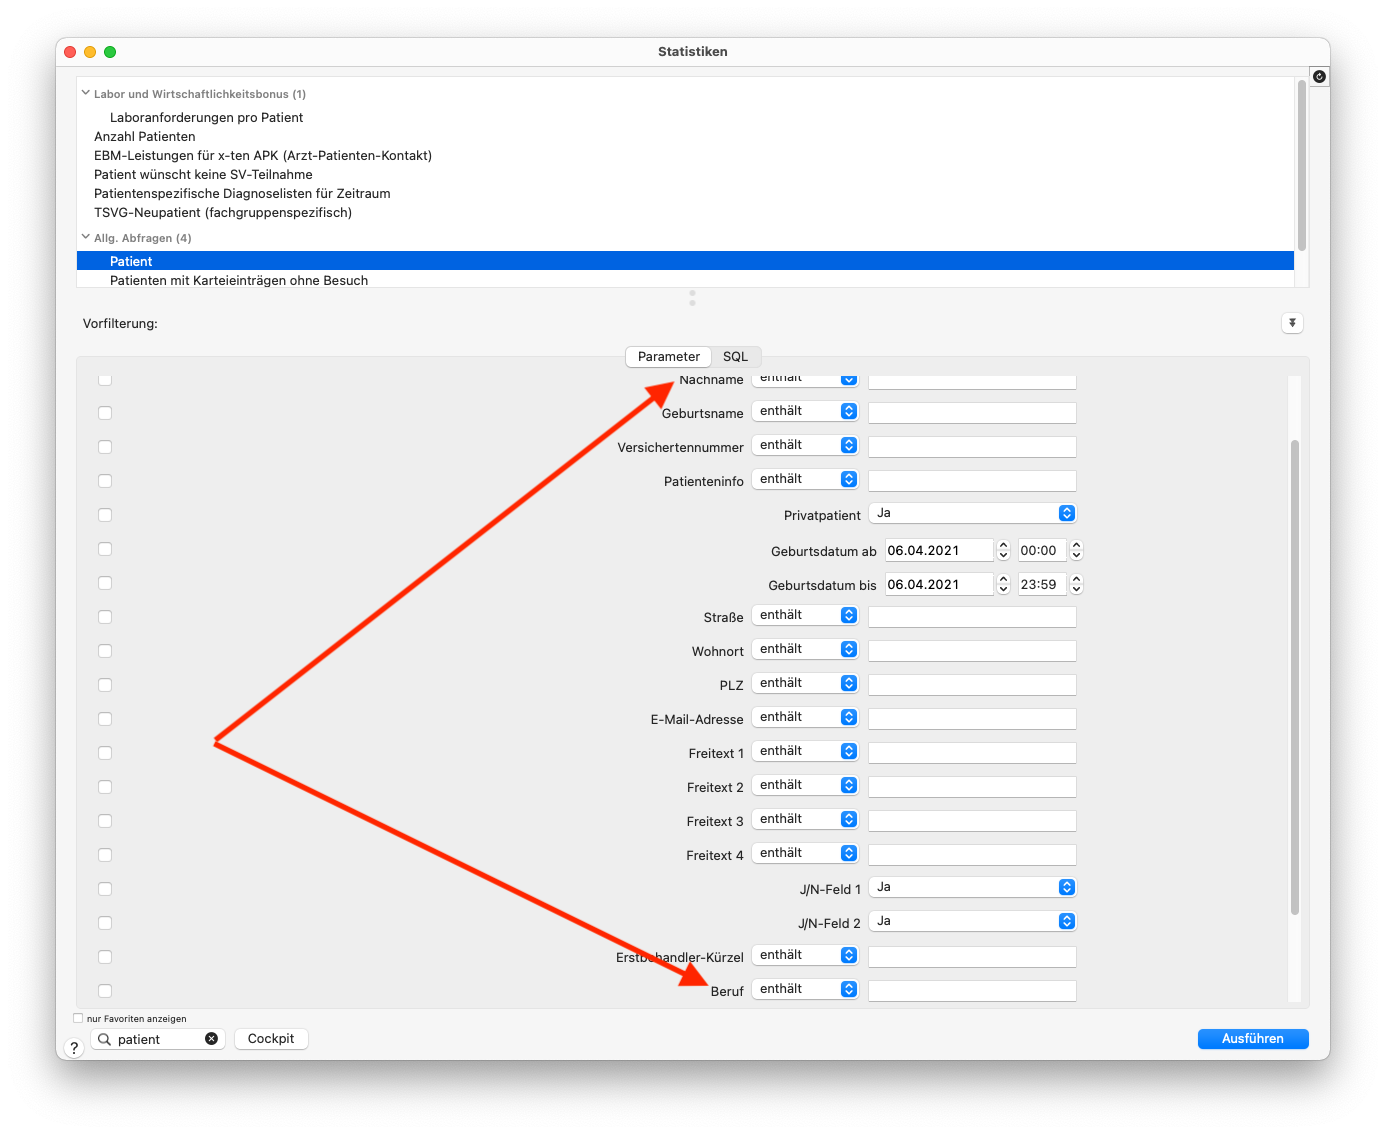Click the Geburtsdatum bis 23:59 time field
The height and width of the screenshot is (1134, 1386).
coord(1042,585)
